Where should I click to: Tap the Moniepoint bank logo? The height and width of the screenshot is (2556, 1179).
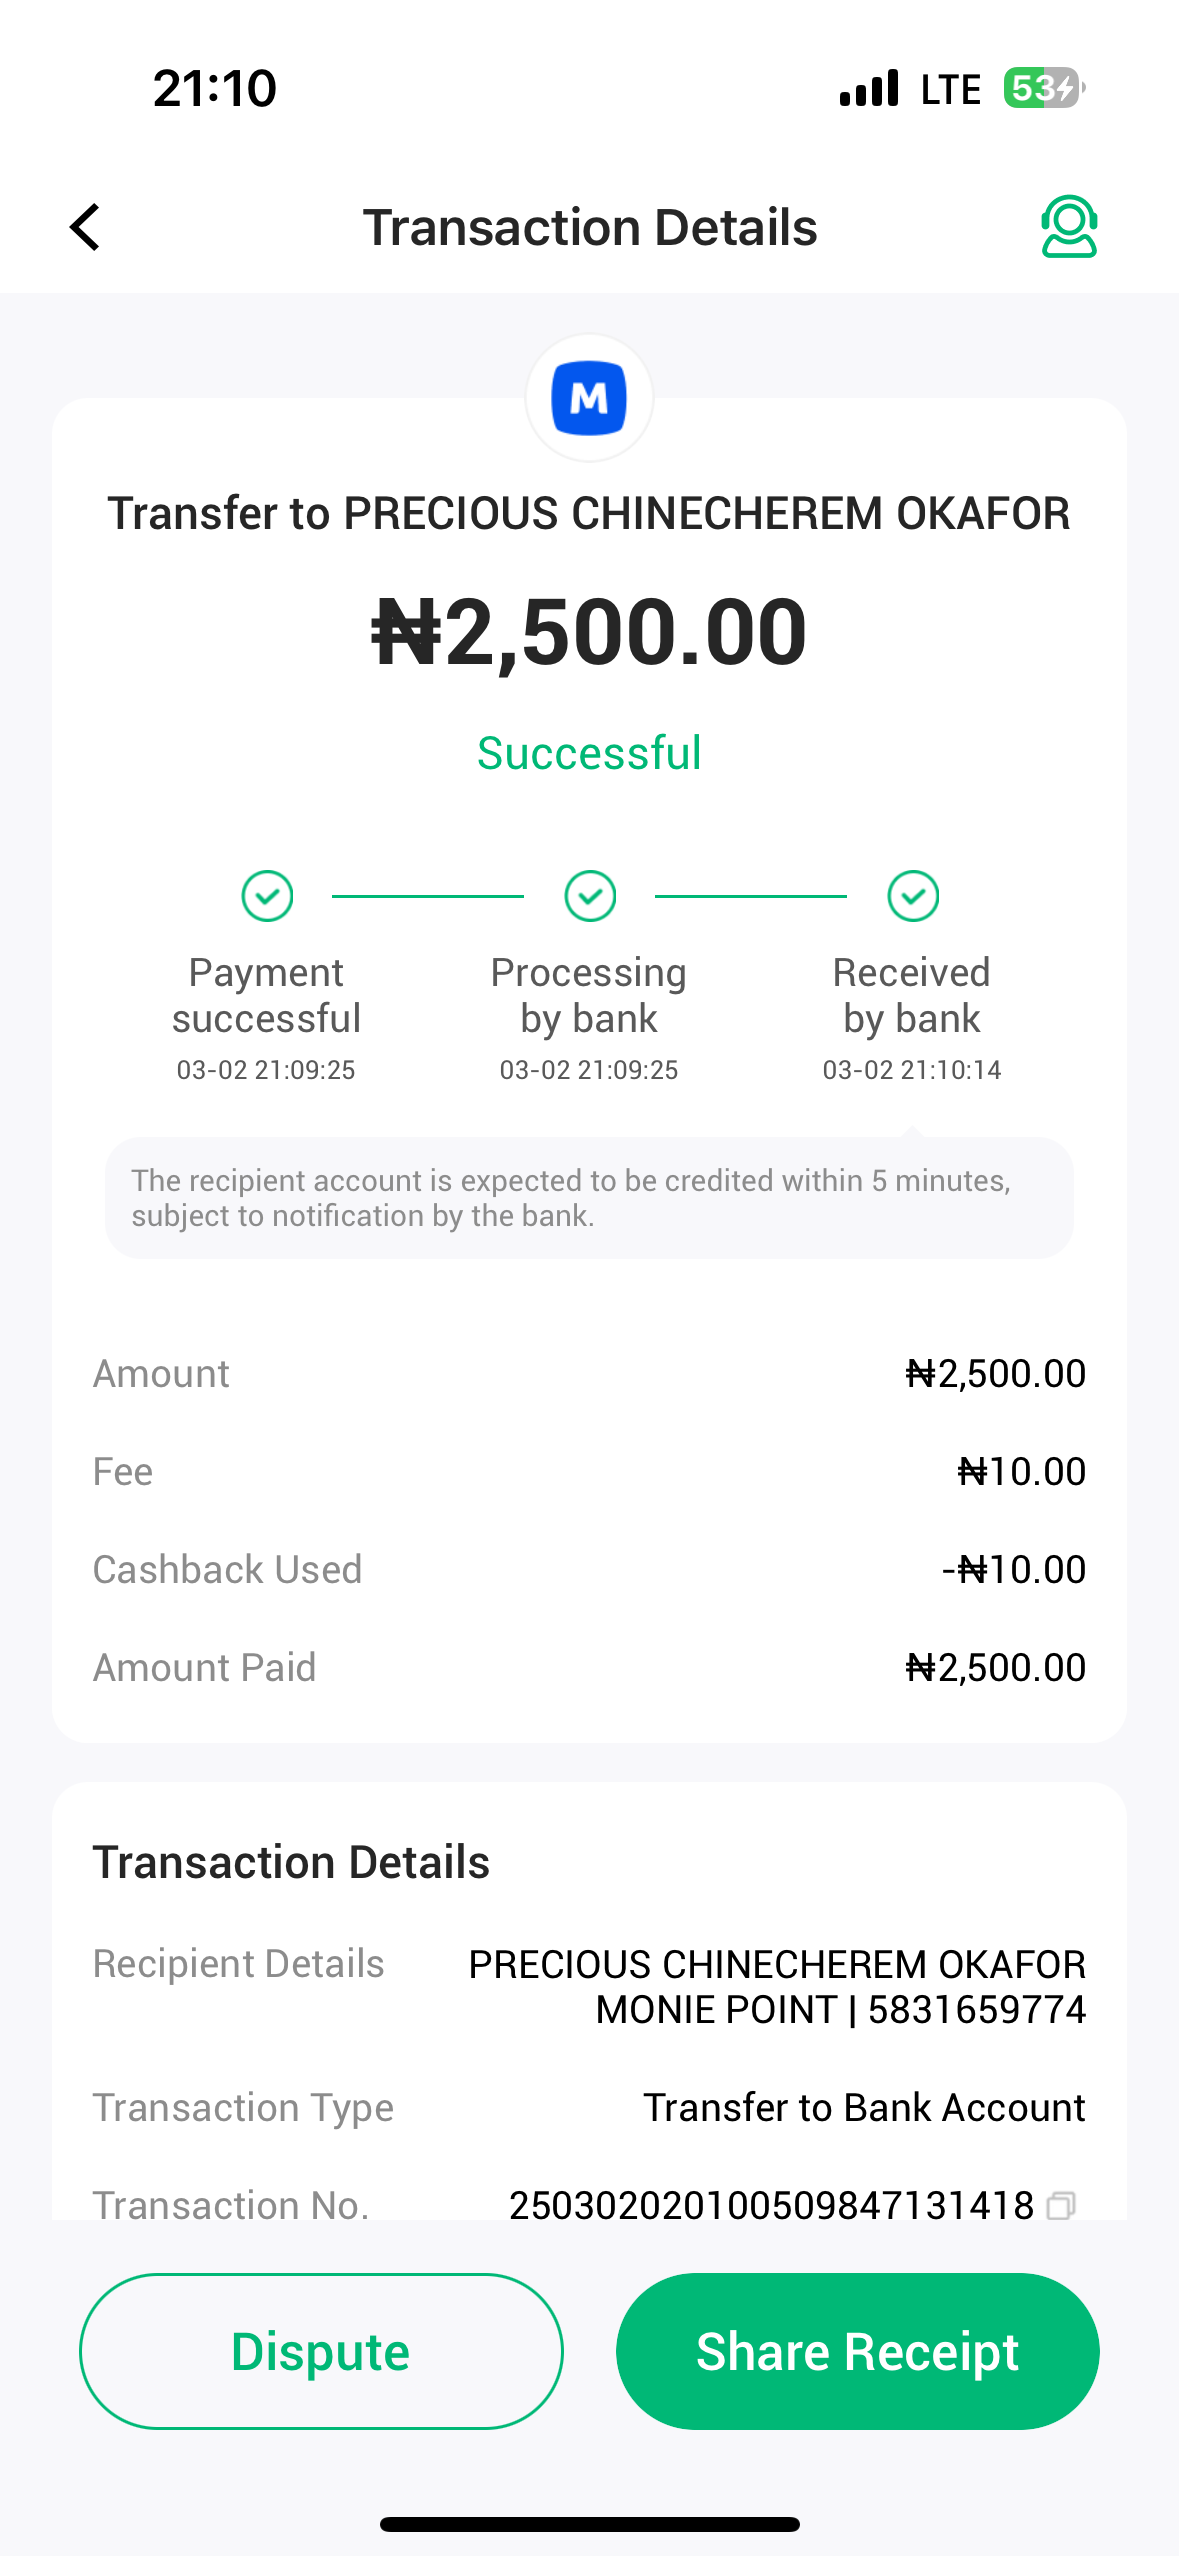589,398
